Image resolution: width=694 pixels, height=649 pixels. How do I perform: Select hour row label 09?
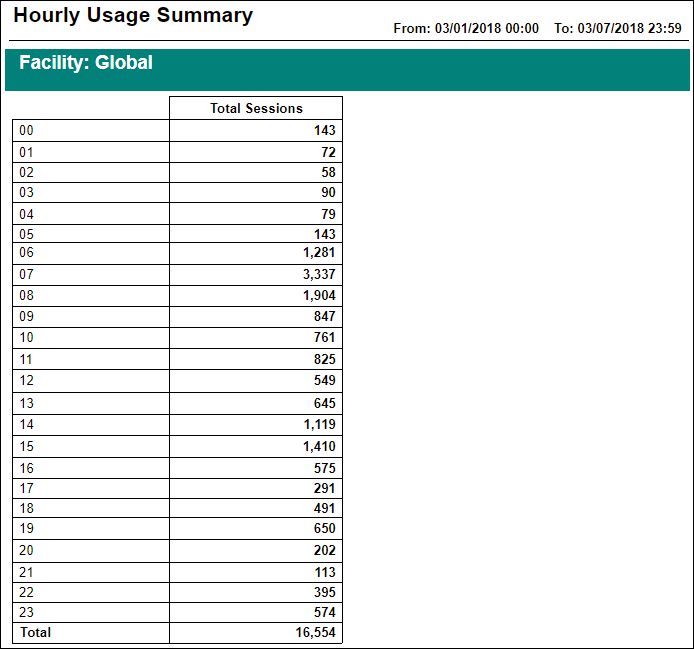pyautogui.click(x=27, y=317)
